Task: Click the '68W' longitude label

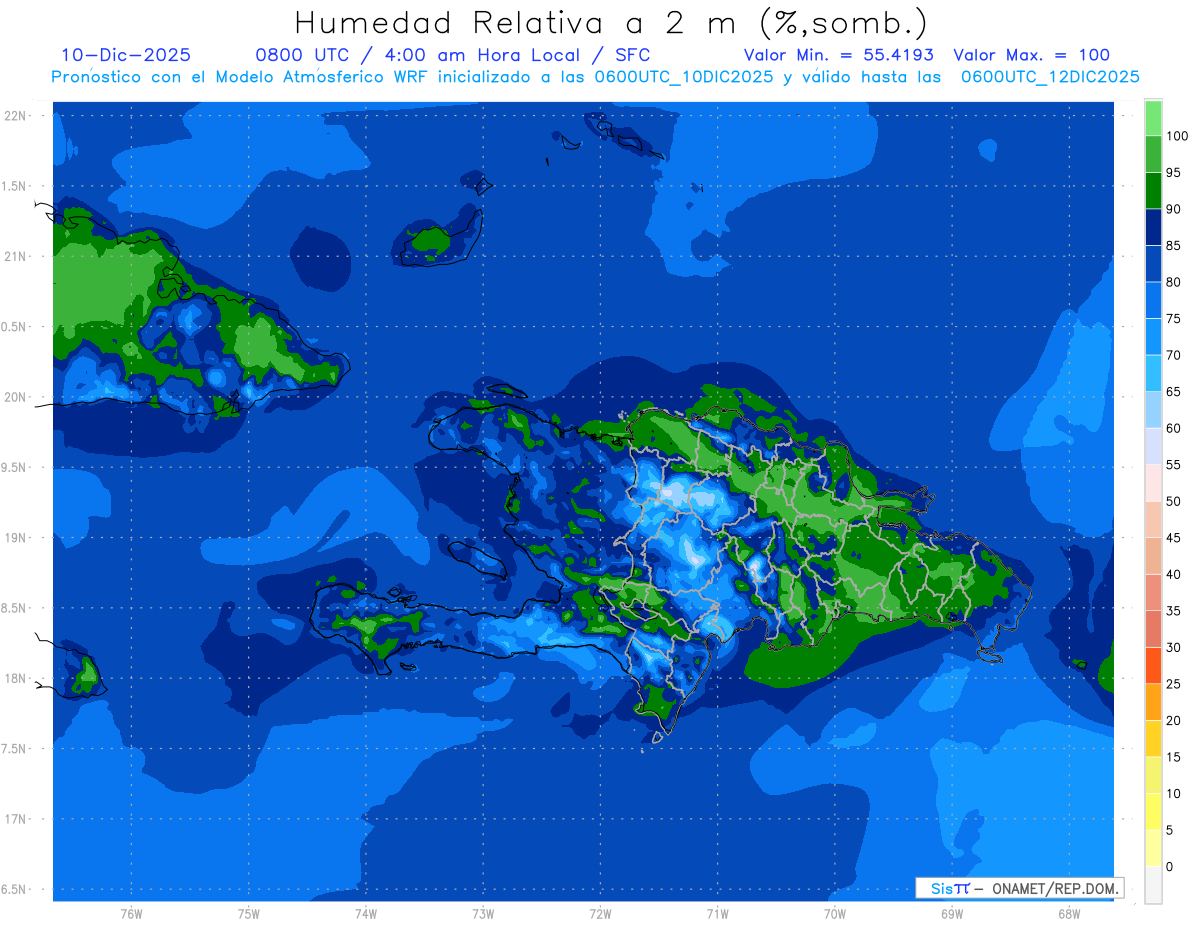Action: [x=1069, y=914]
